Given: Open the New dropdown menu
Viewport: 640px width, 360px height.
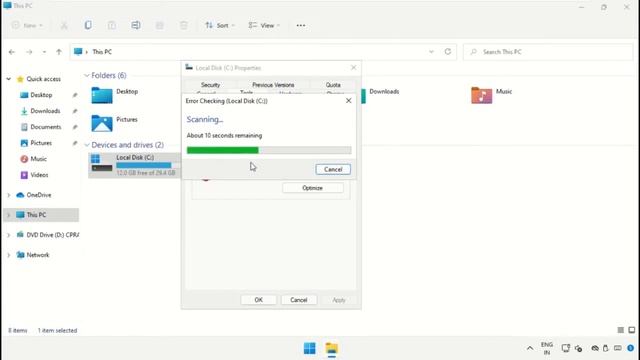Looking at the screenshot, I should pyautogui.click(x=27, y=25).
